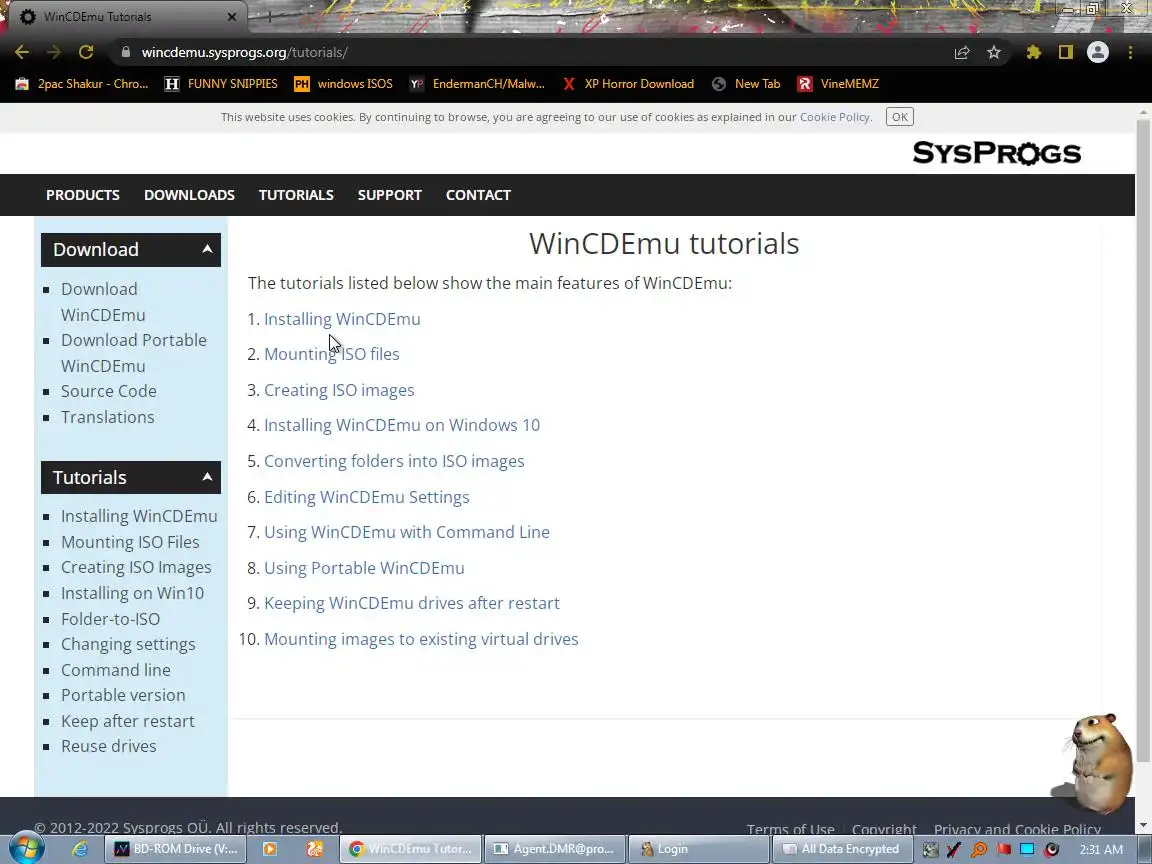
Task: Reload the page with the refresh icon
Action: click(x=86, y=52)
